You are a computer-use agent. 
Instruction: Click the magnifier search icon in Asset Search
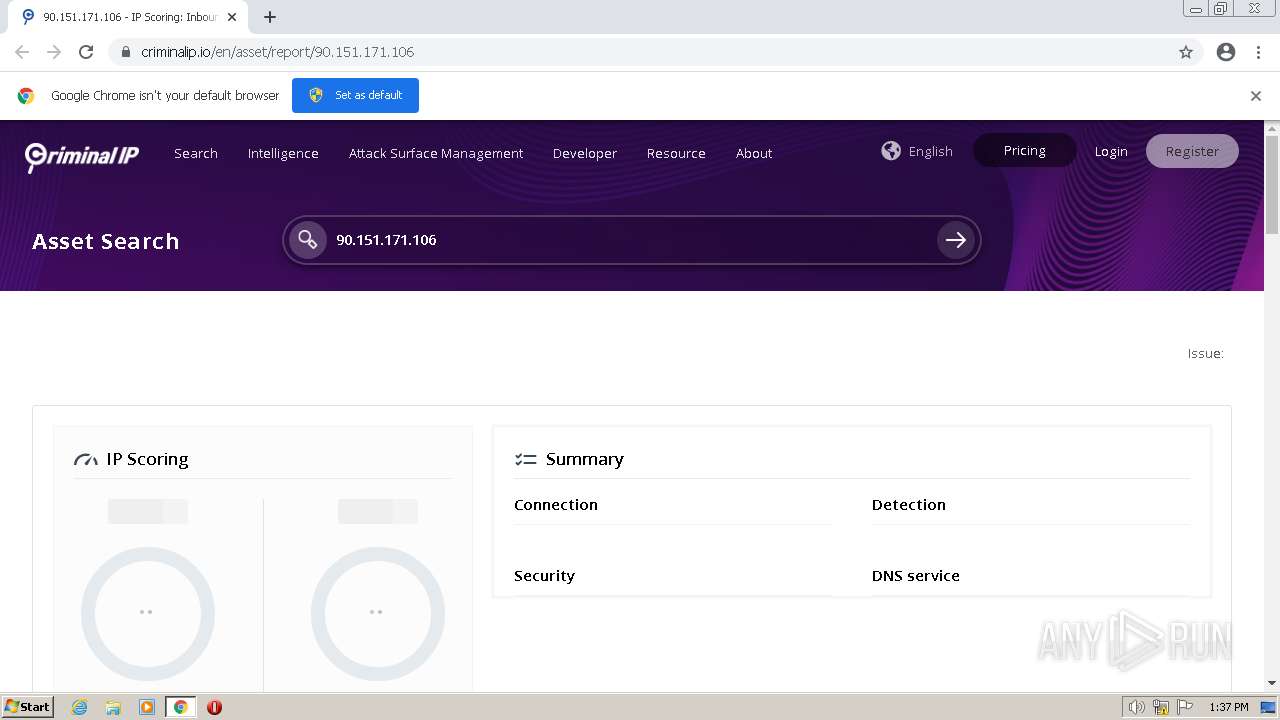point(308,240)
